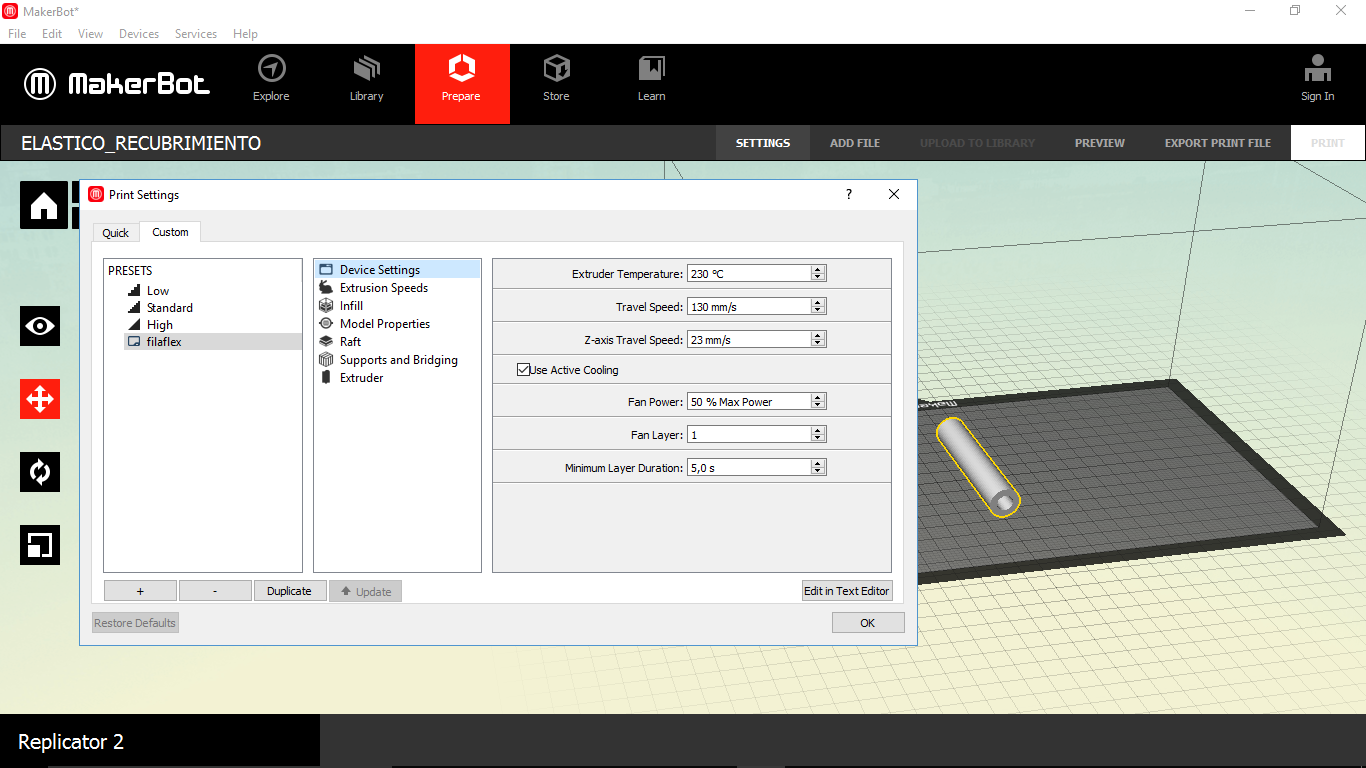Open the Store cube icon
1366x768 pixels.
[x=556, y=68]
